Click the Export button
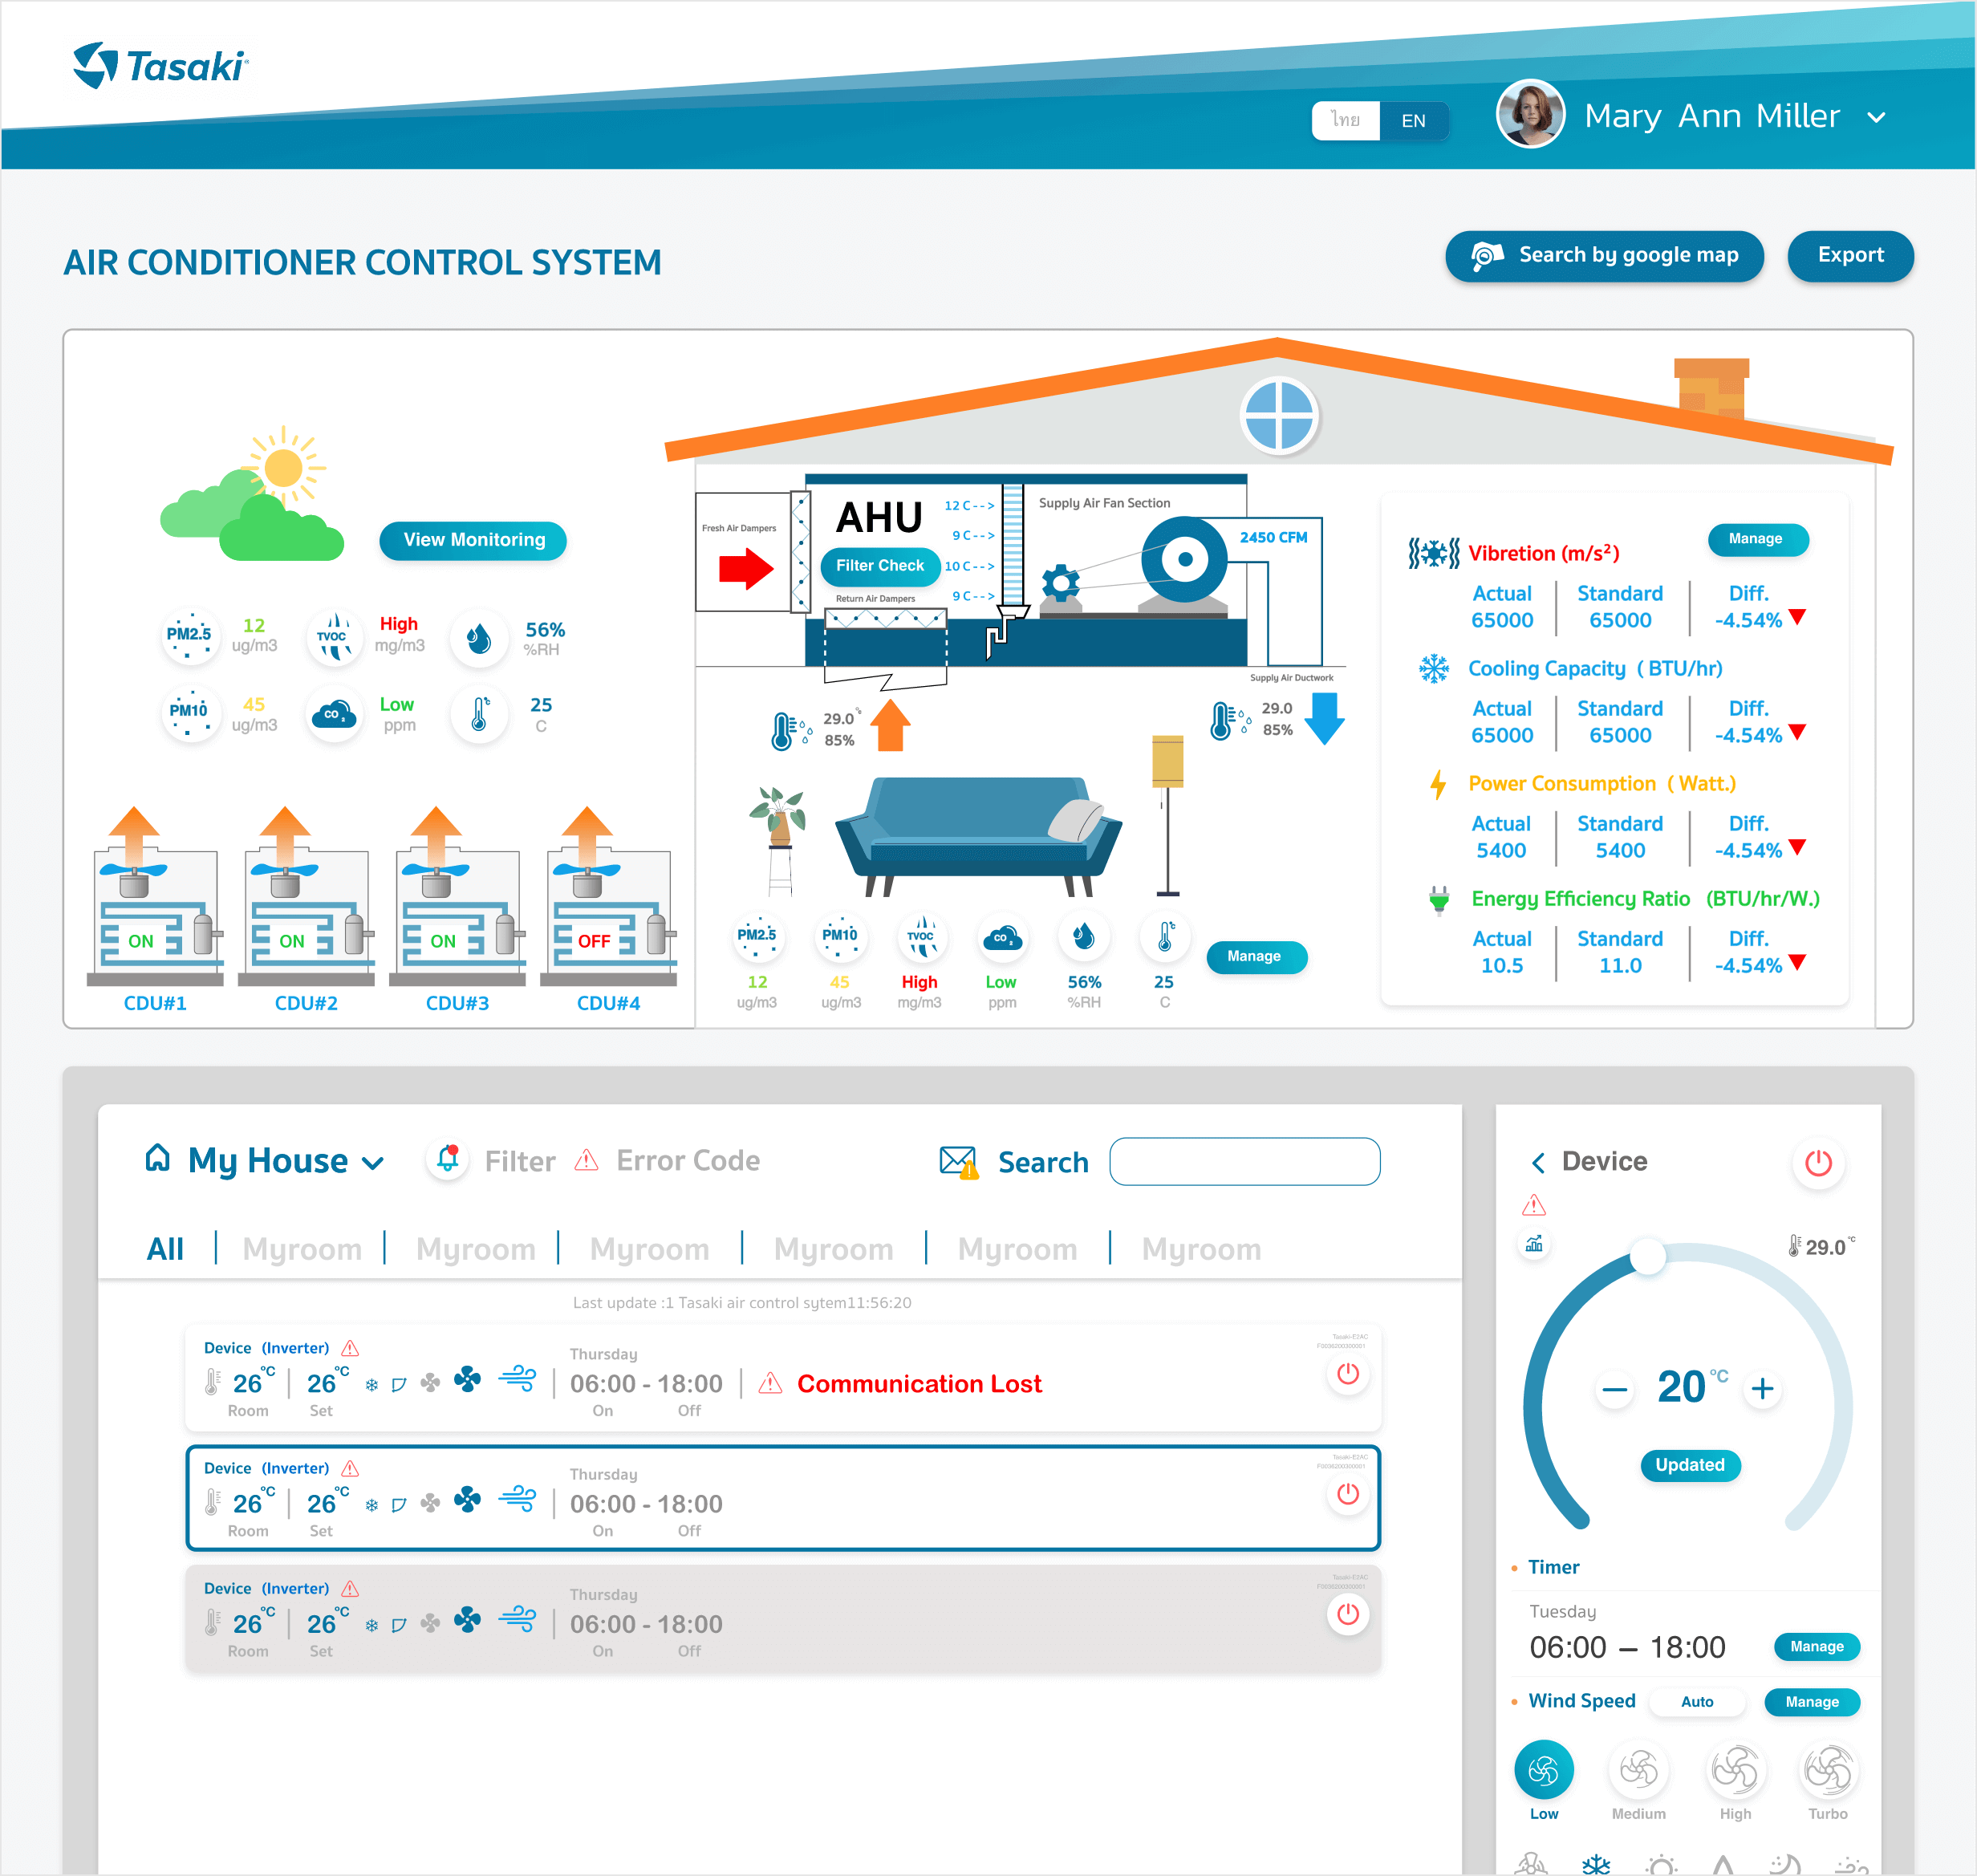This screenshot has height=1876, width=1977. click(x=1850, y=258)
